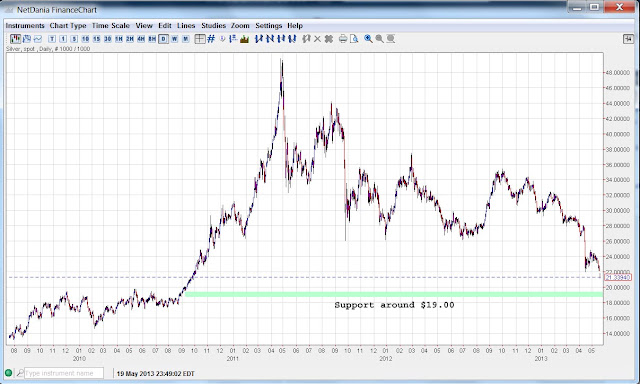The height and width of the screenshot is (384, 640).
Task: Click the print chart icon
Action: (x=343, y=39)
